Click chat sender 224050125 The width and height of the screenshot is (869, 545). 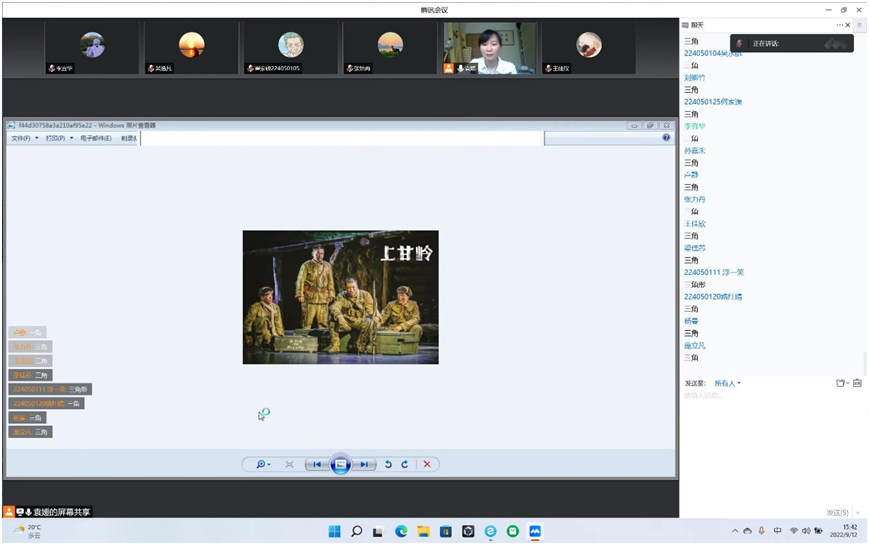[713, 101]
